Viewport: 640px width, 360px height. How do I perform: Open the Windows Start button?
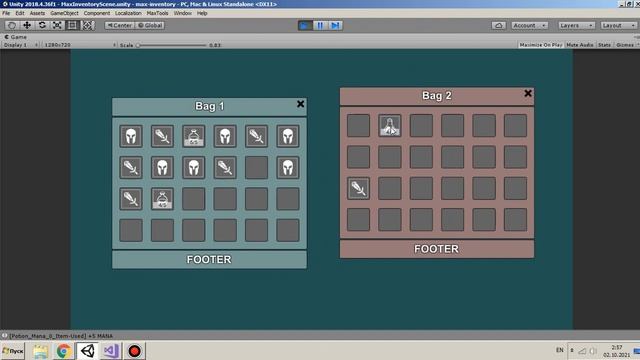coord(13,351)
